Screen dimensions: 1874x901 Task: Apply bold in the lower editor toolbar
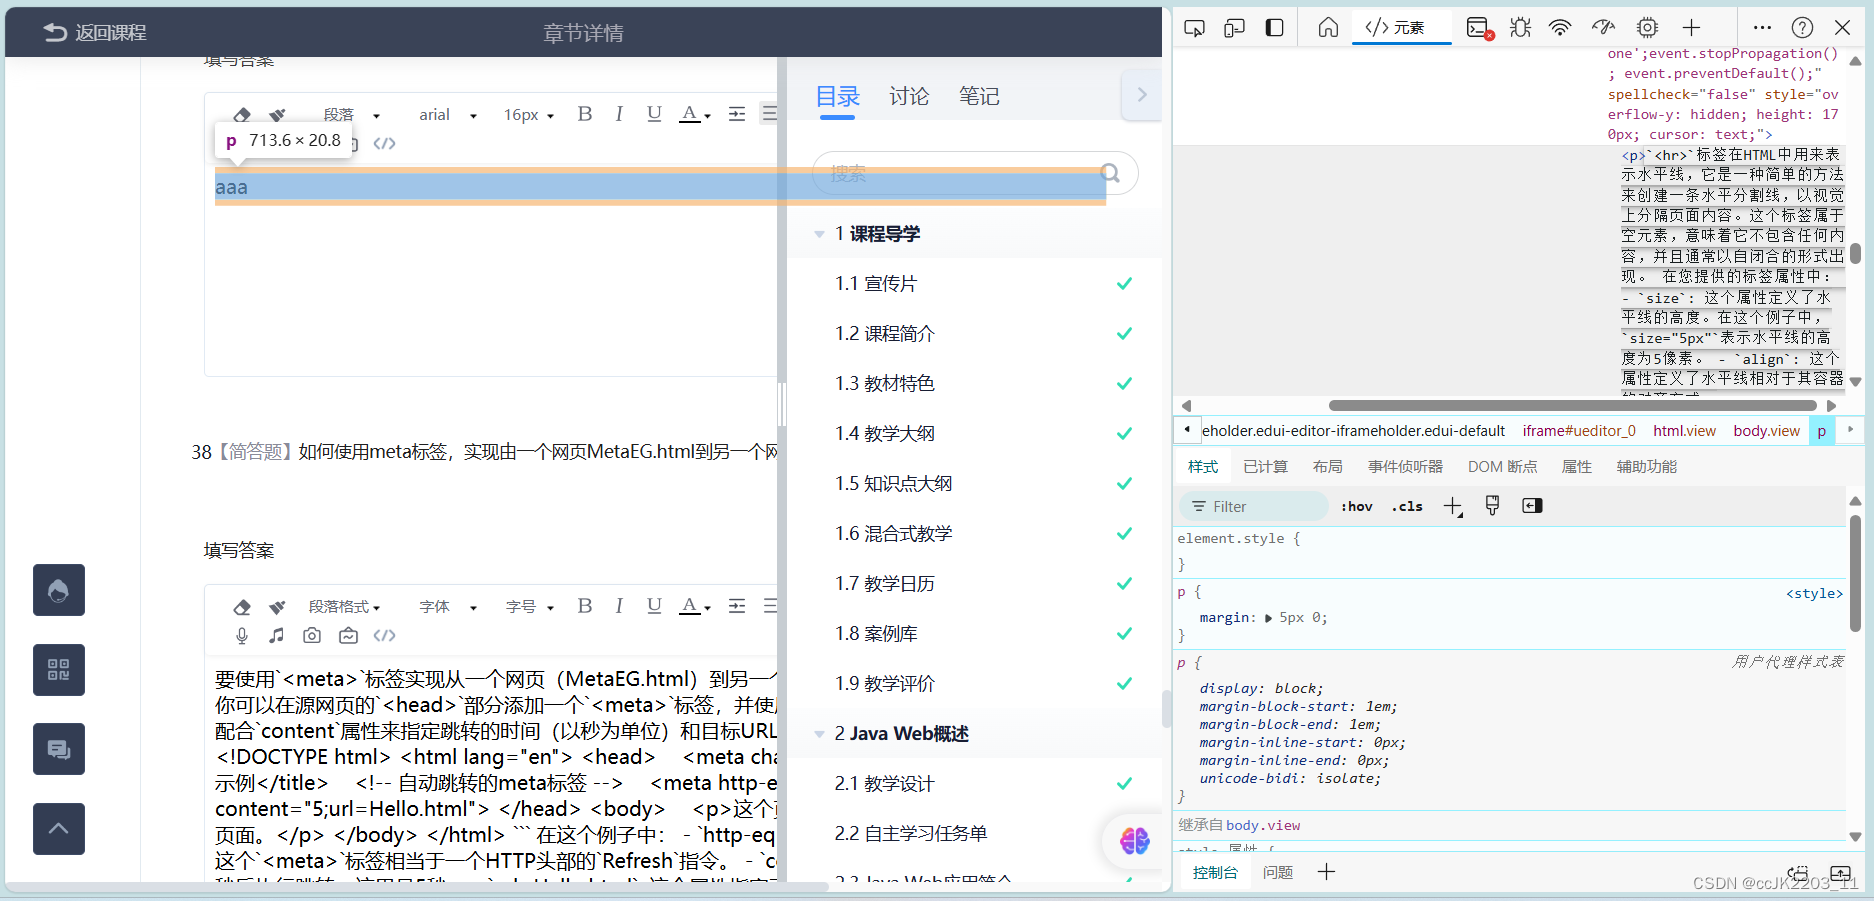(585, 605)
